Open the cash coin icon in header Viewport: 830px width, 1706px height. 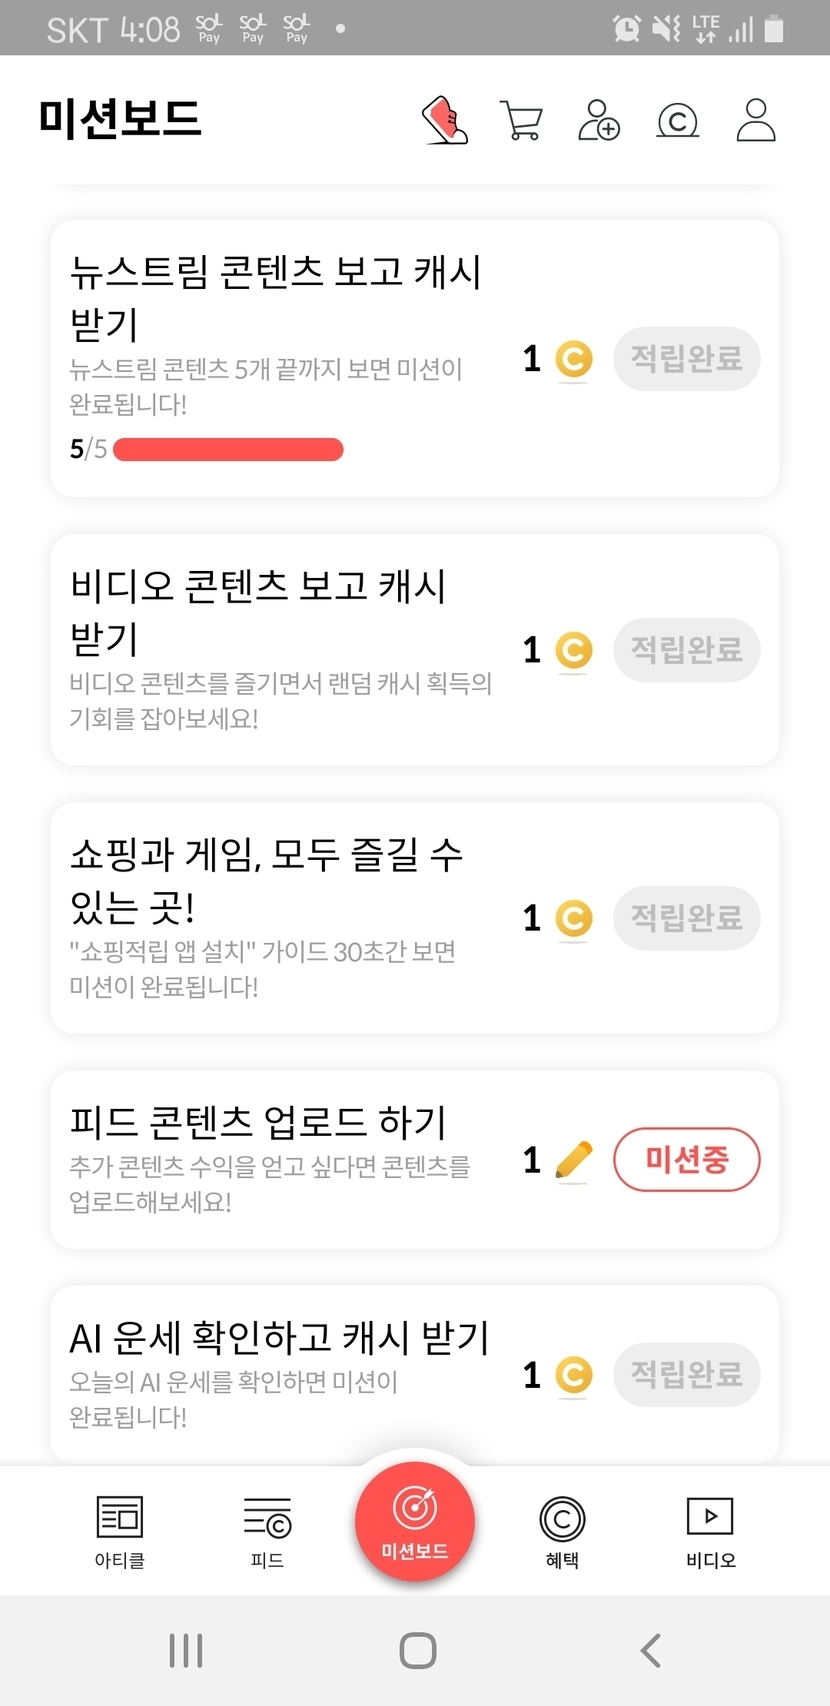[677, 121]
